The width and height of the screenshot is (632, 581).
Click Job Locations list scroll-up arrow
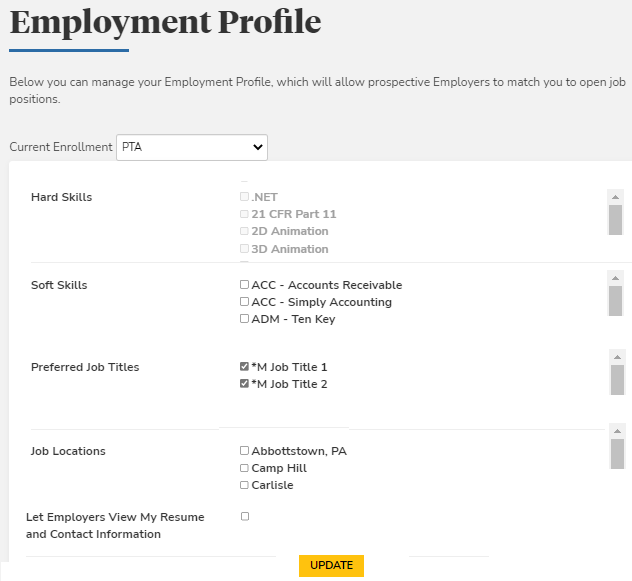pos(617,431)
